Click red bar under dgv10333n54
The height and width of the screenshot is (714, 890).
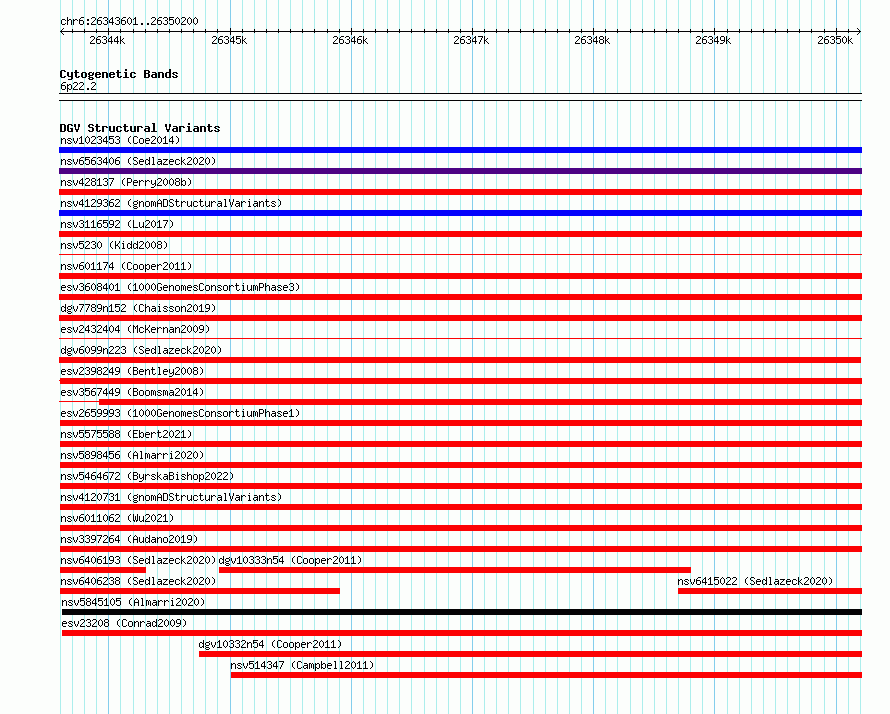coord(455,570)
